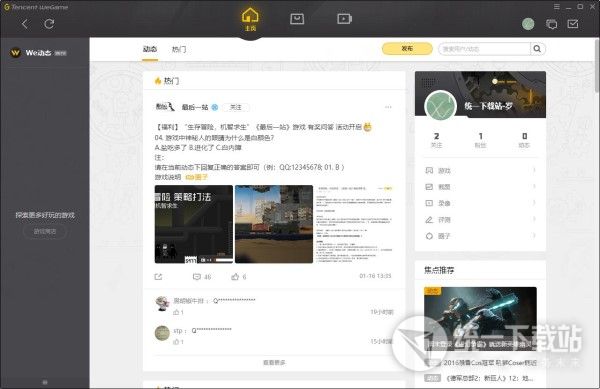600x389 pixels.
Task: Share the post with the share icon
Action: 158,277
